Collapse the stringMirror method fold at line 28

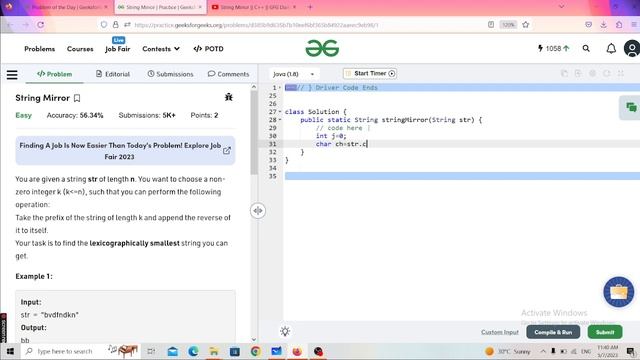[x=280, y=120]
